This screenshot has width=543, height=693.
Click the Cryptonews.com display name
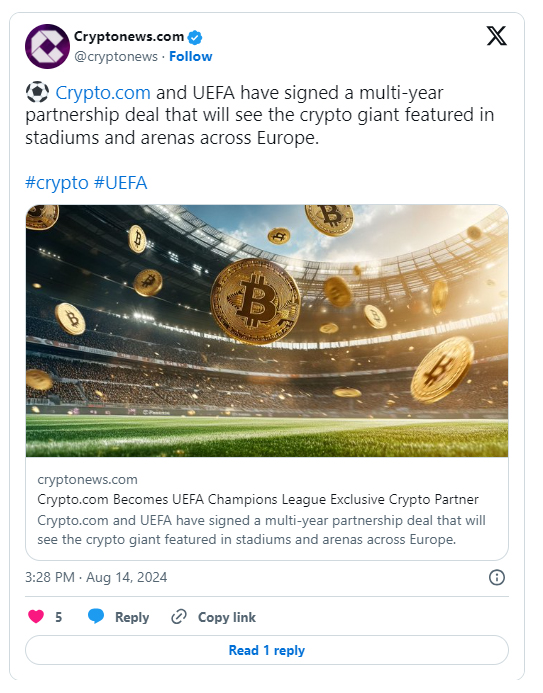pos(129,37)
